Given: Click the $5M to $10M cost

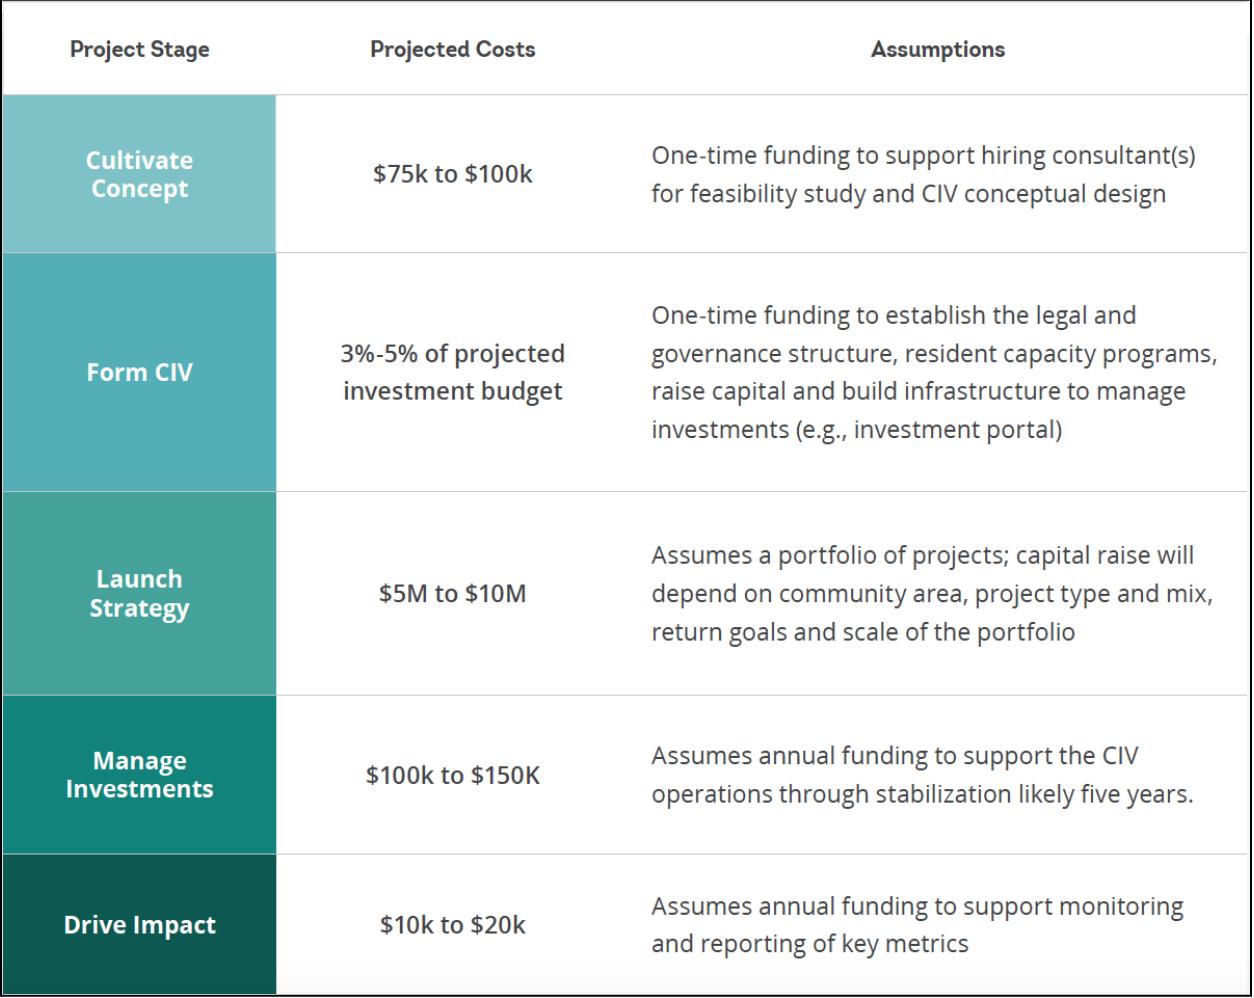Looking at the screenshot, I should pos(452,593).
